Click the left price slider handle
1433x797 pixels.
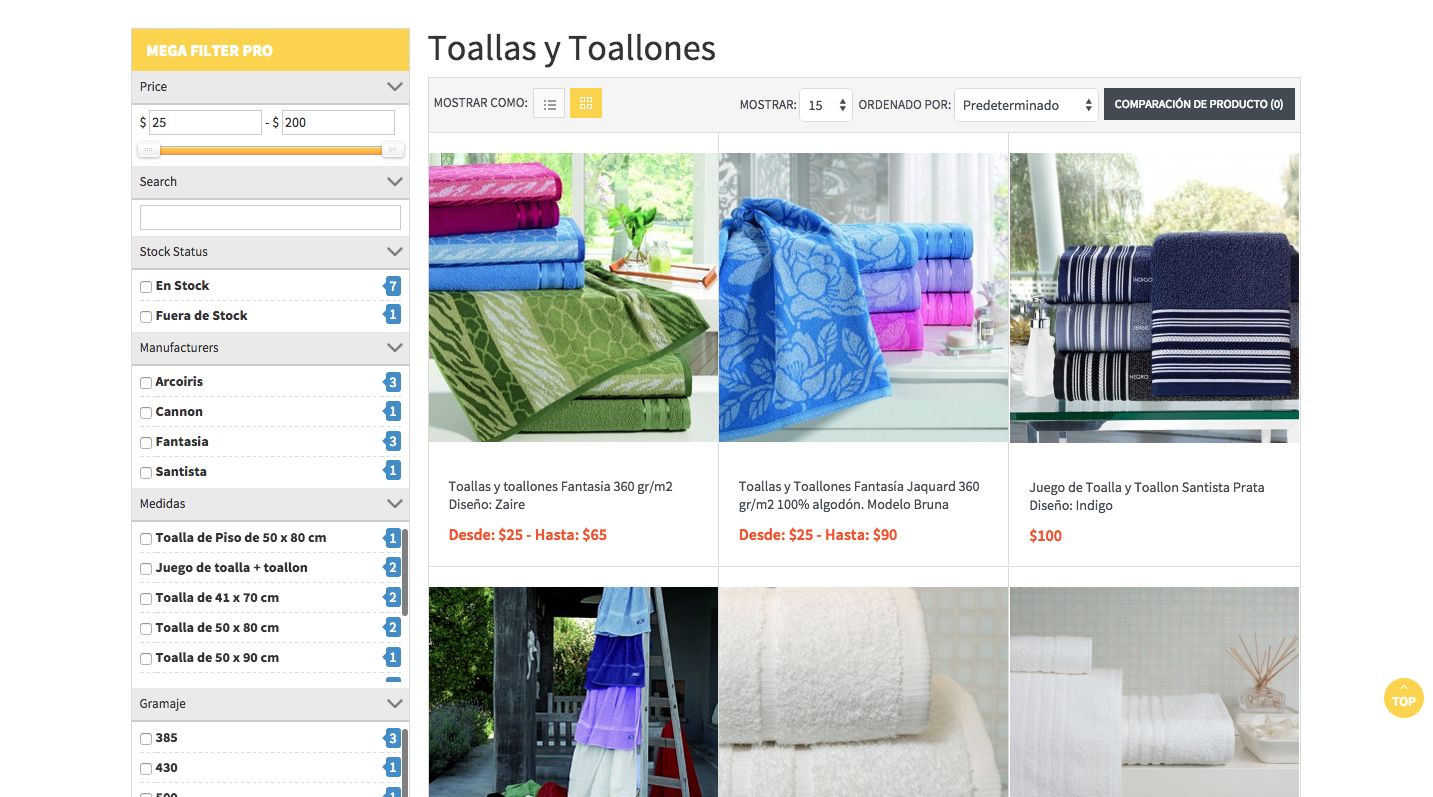(149, 150)
